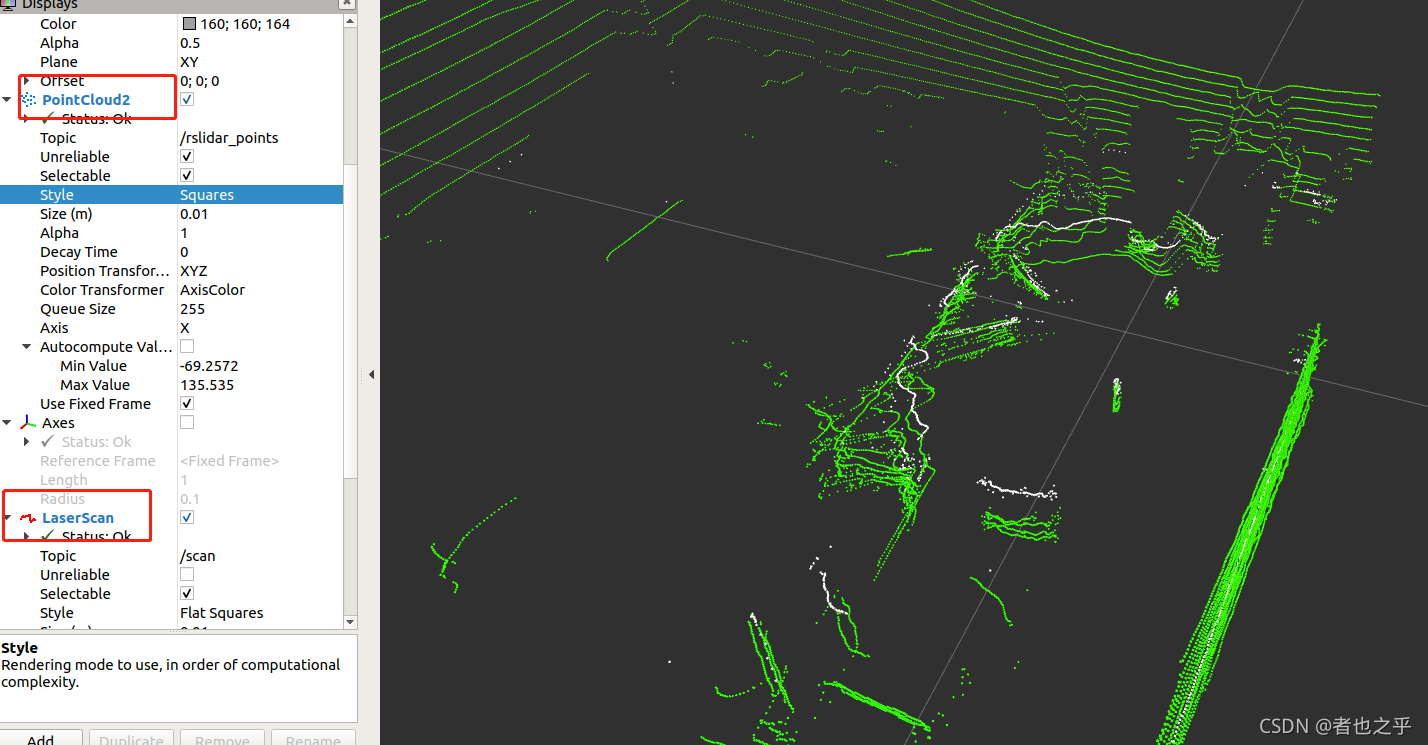Select the LaserScan display name
Image resolution: width=1428 pixels, height=745 pixels.
(x=78, y=518)
